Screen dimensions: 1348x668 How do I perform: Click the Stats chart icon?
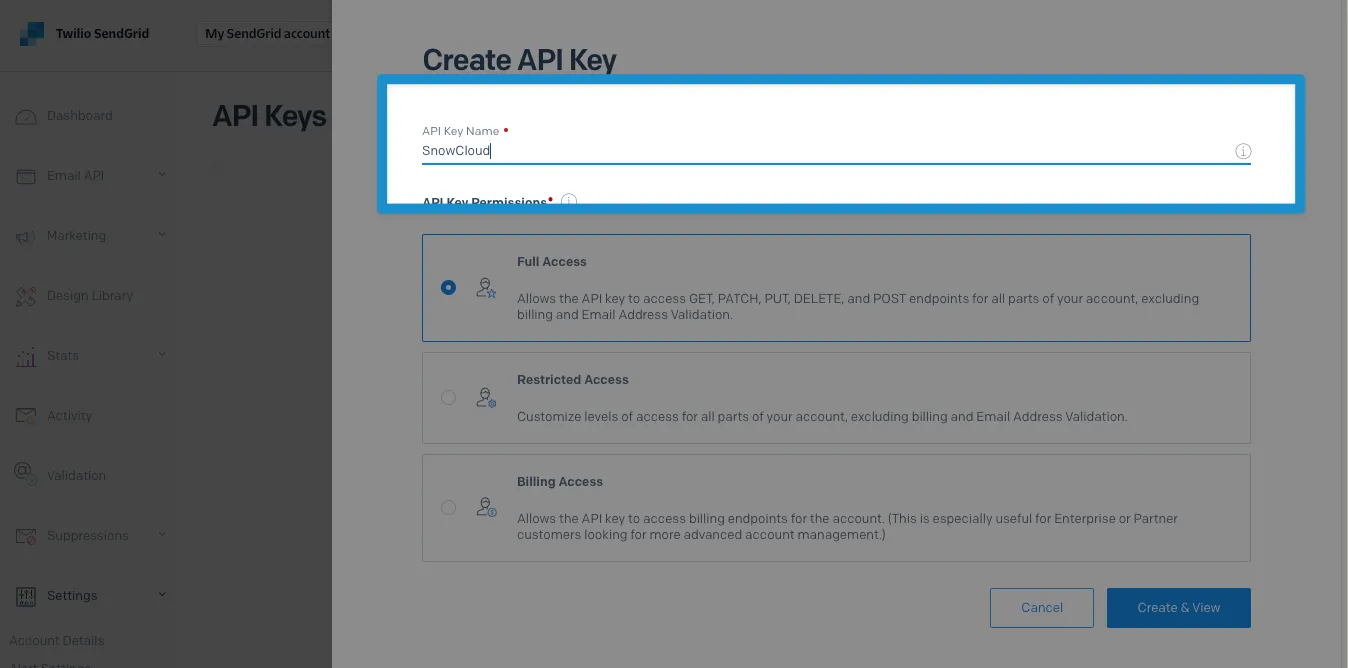(x=27, y=357)
